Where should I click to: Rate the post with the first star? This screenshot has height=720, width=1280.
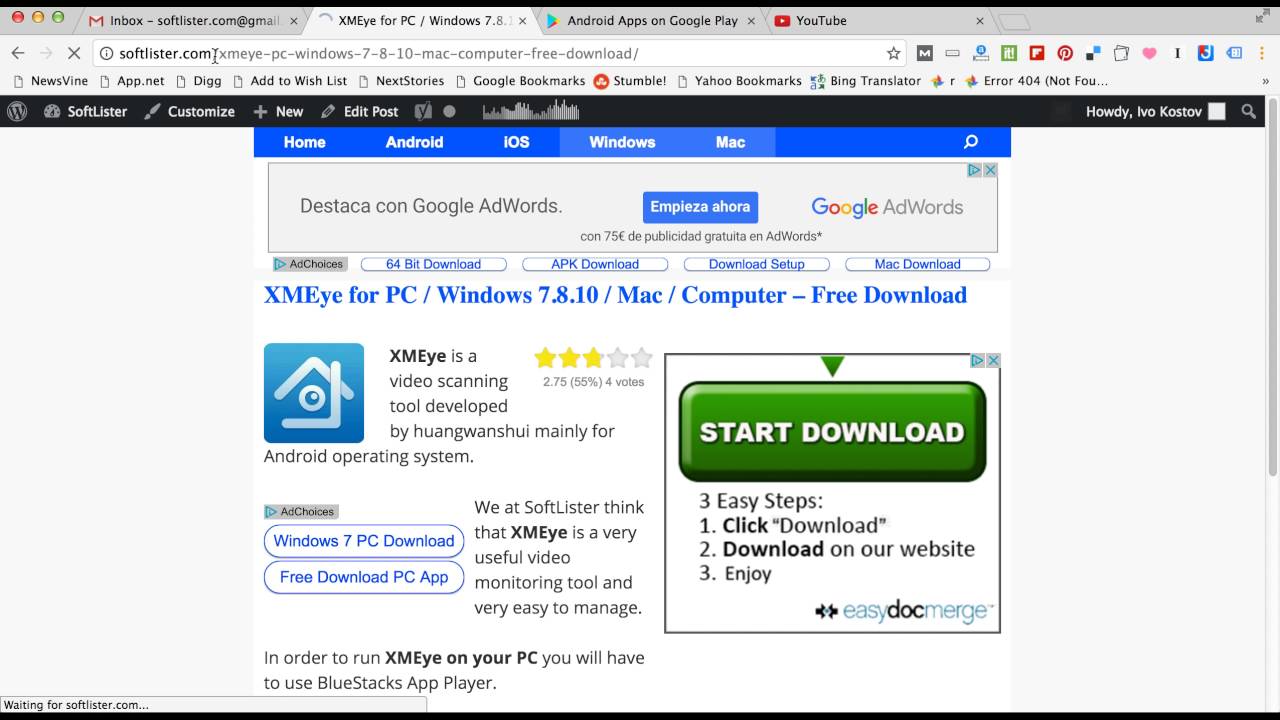coord(545,358)
